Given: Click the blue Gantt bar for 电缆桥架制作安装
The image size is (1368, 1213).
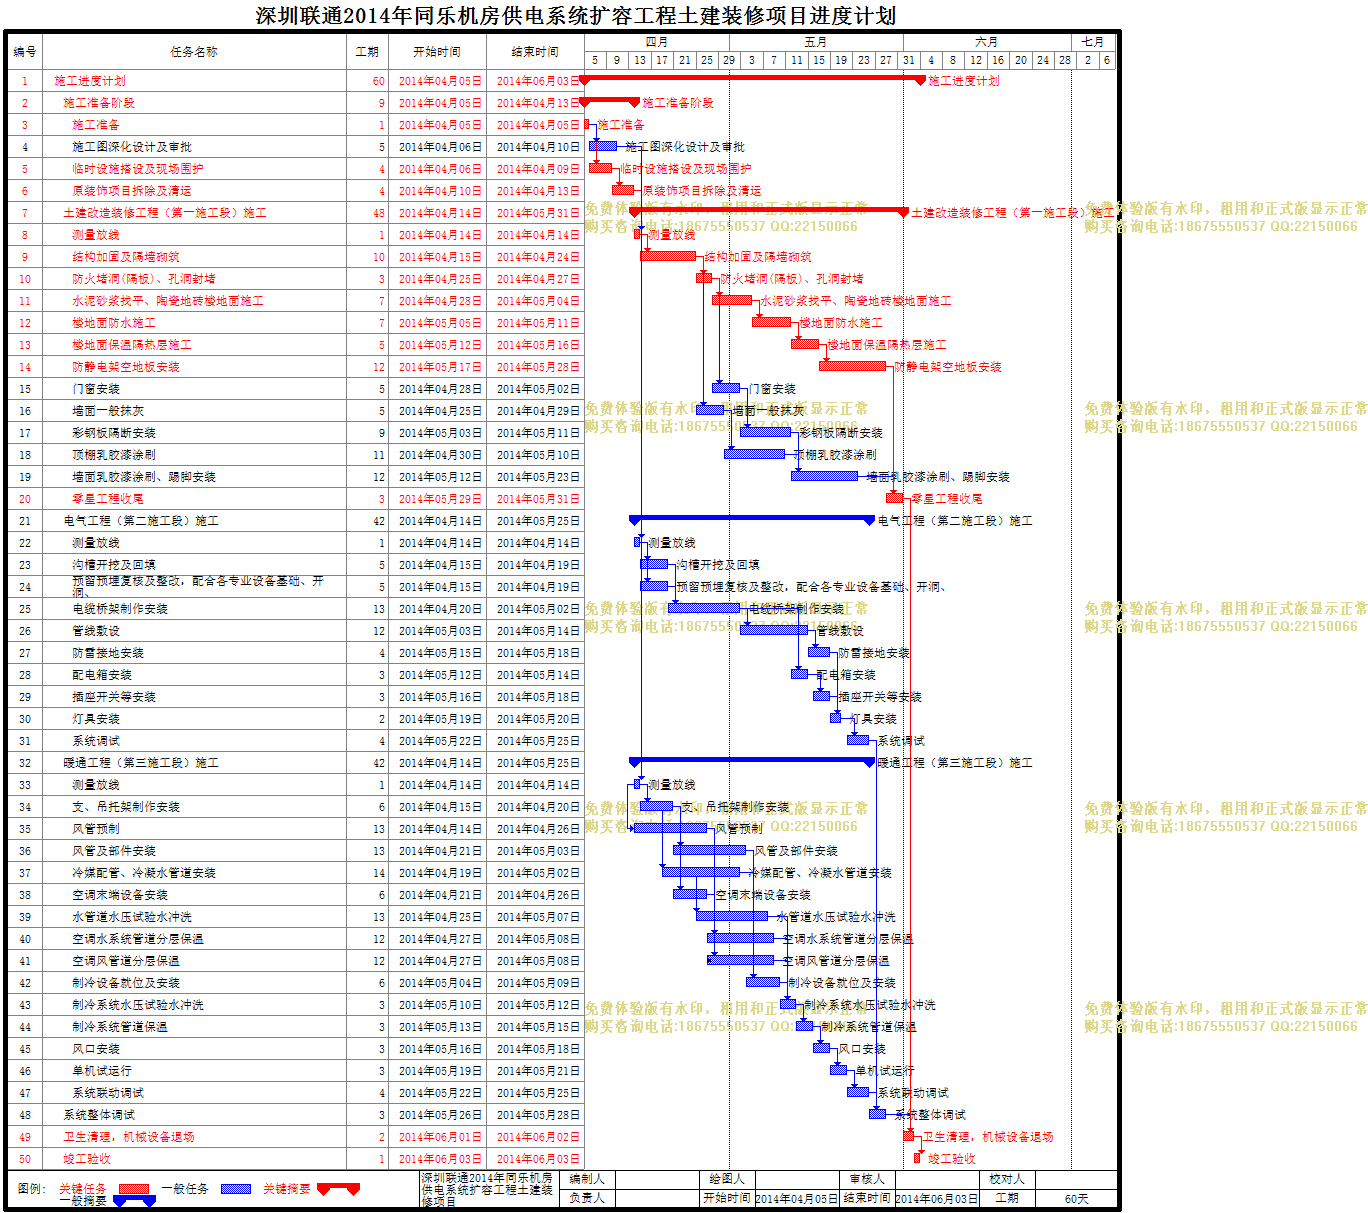Looking at the screenshot, I should (x=704, y=608).
